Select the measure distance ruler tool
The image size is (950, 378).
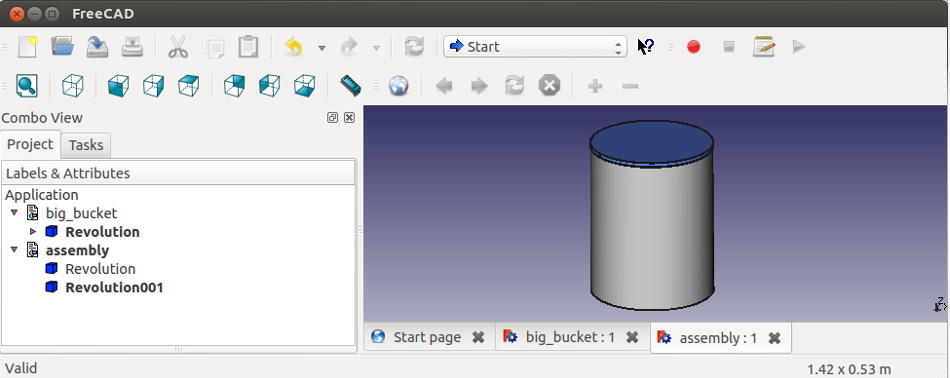(350, 86)
